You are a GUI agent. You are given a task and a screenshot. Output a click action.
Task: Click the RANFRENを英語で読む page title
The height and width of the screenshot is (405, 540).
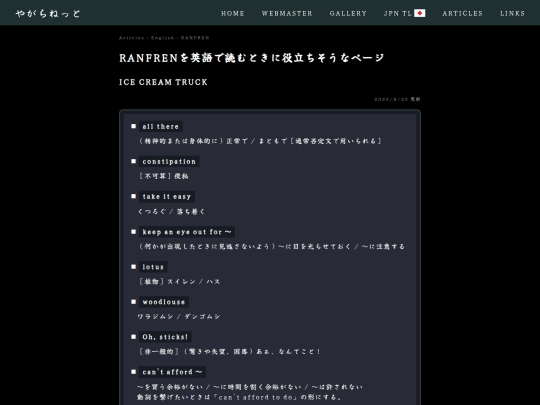(251, 58)
